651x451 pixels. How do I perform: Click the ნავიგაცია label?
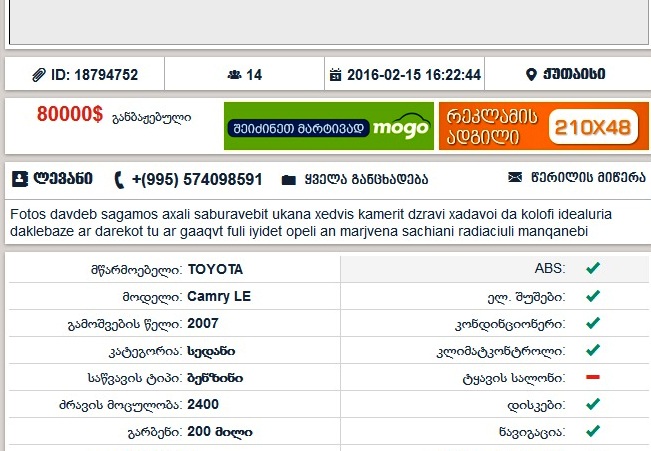click(532, 432)
